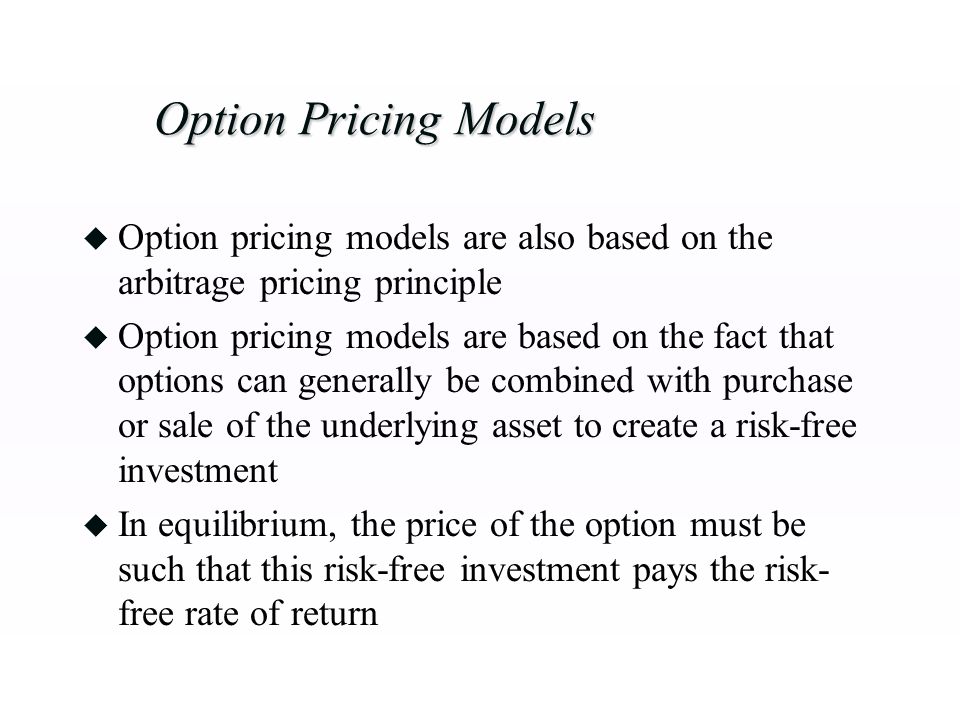Screen dimensions: 960x720
Task: Click the slide title Option Pricing Models
Action: point(375,120)
